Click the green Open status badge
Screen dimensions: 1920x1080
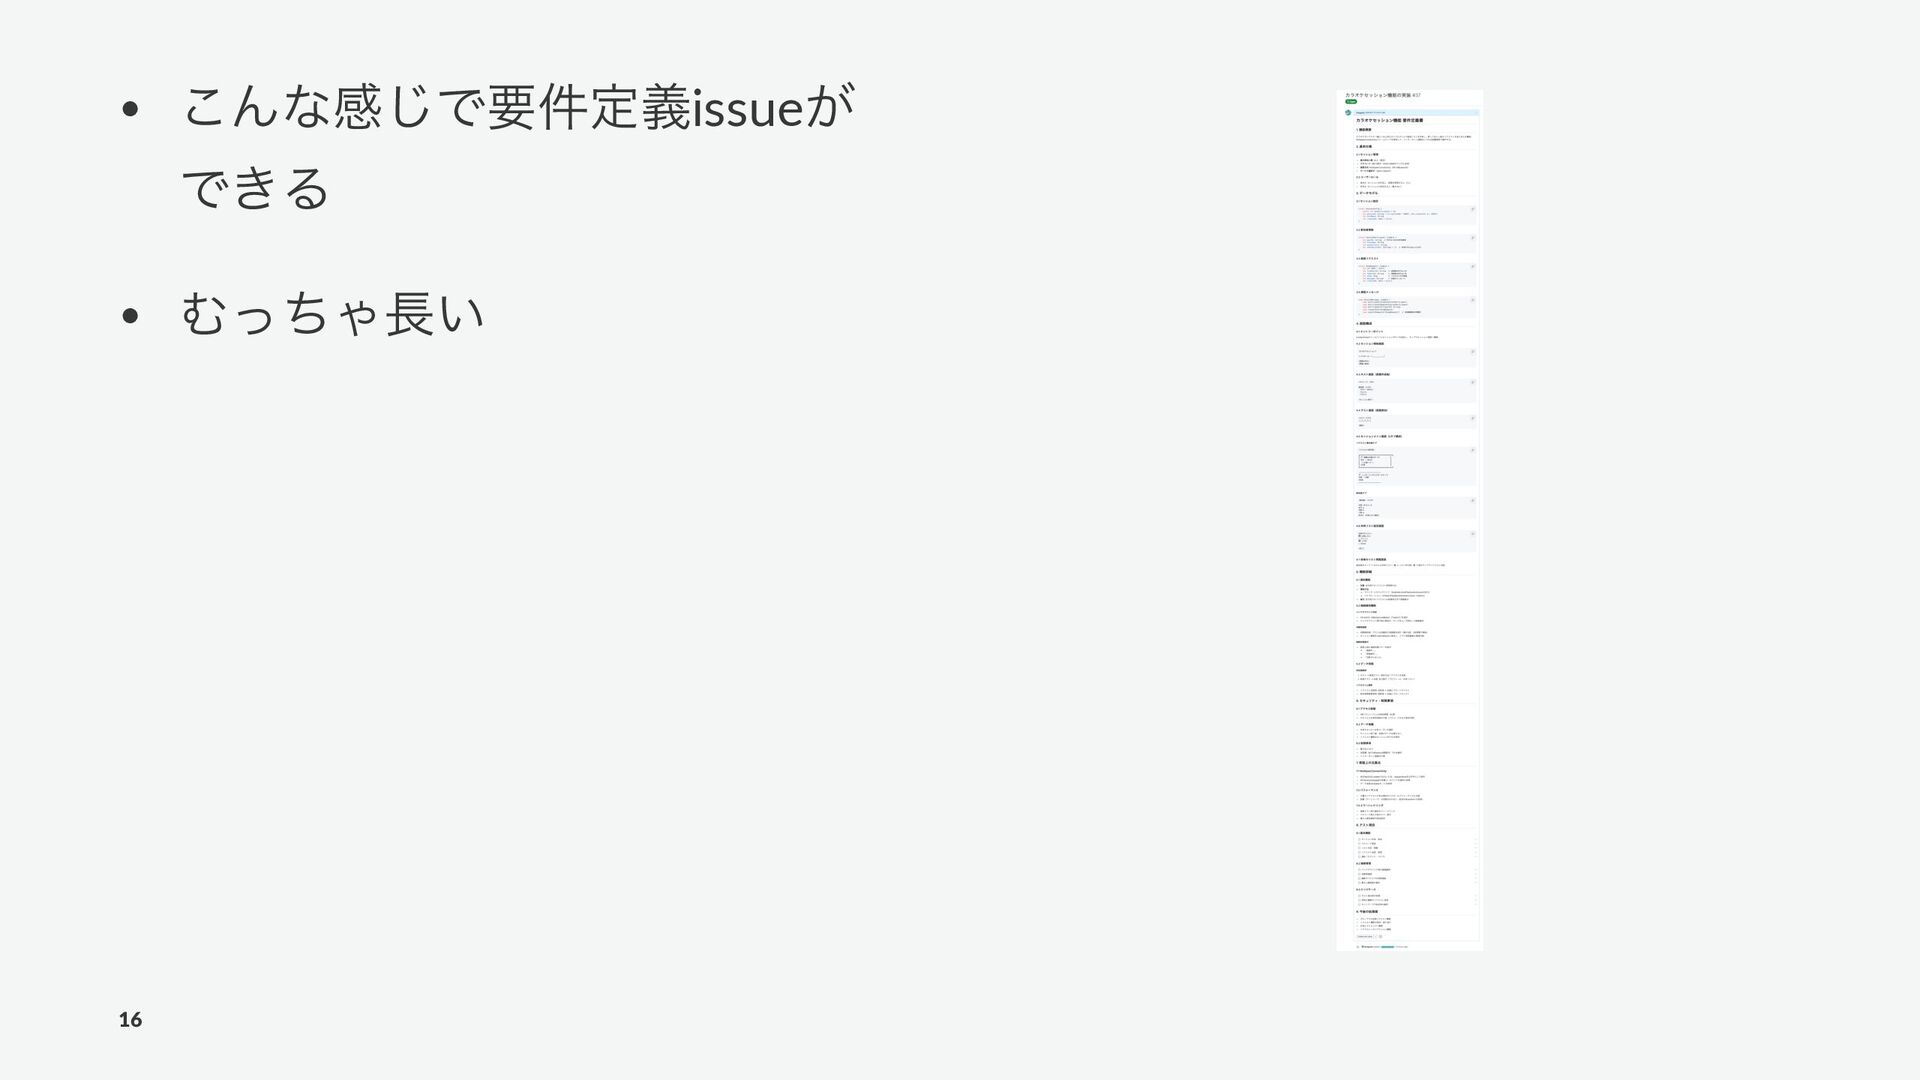coord(1351,101)
